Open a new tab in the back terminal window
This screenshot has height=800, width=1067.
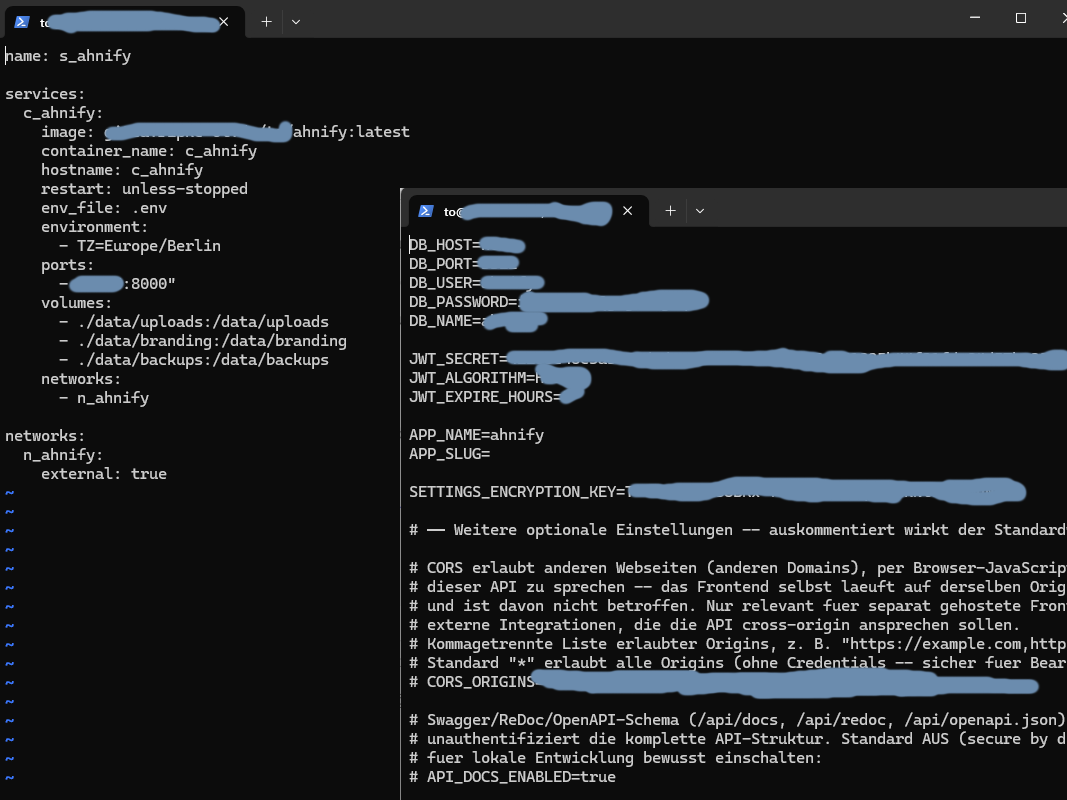click(266, 22)
